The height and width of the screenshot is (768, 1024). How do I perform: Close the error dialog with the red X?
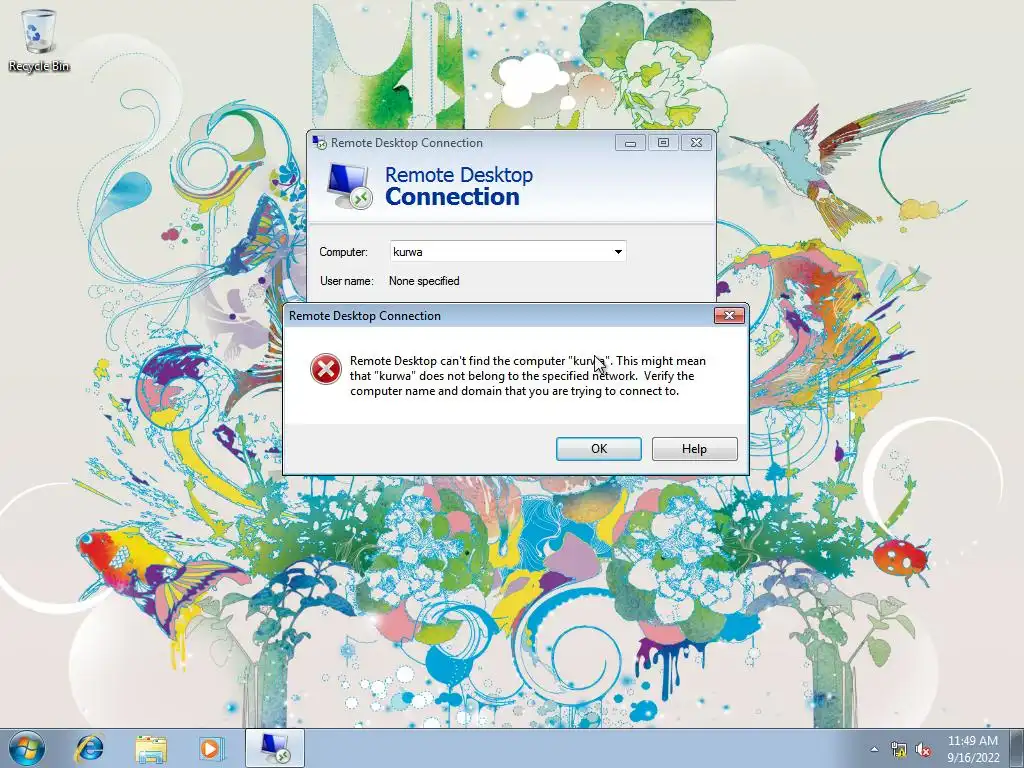click(x=729, y=315)
